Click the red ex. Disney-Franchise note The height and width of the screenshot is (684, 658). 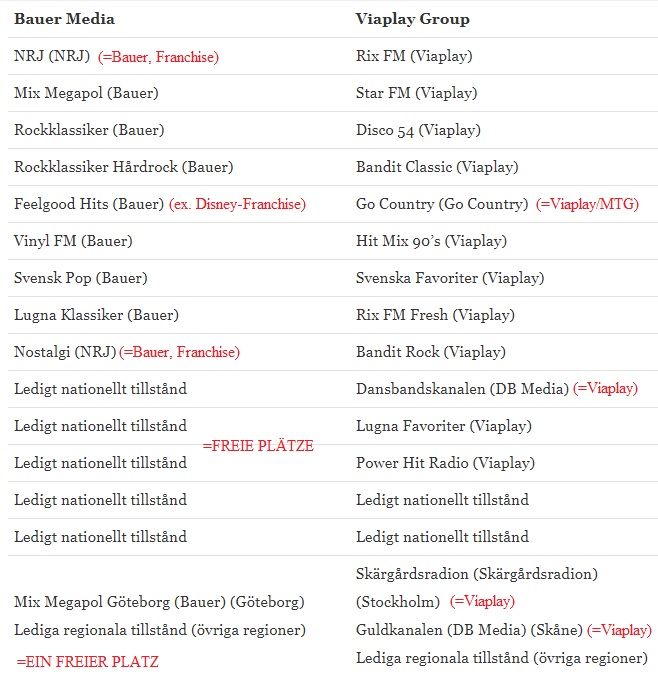(238, 204)
